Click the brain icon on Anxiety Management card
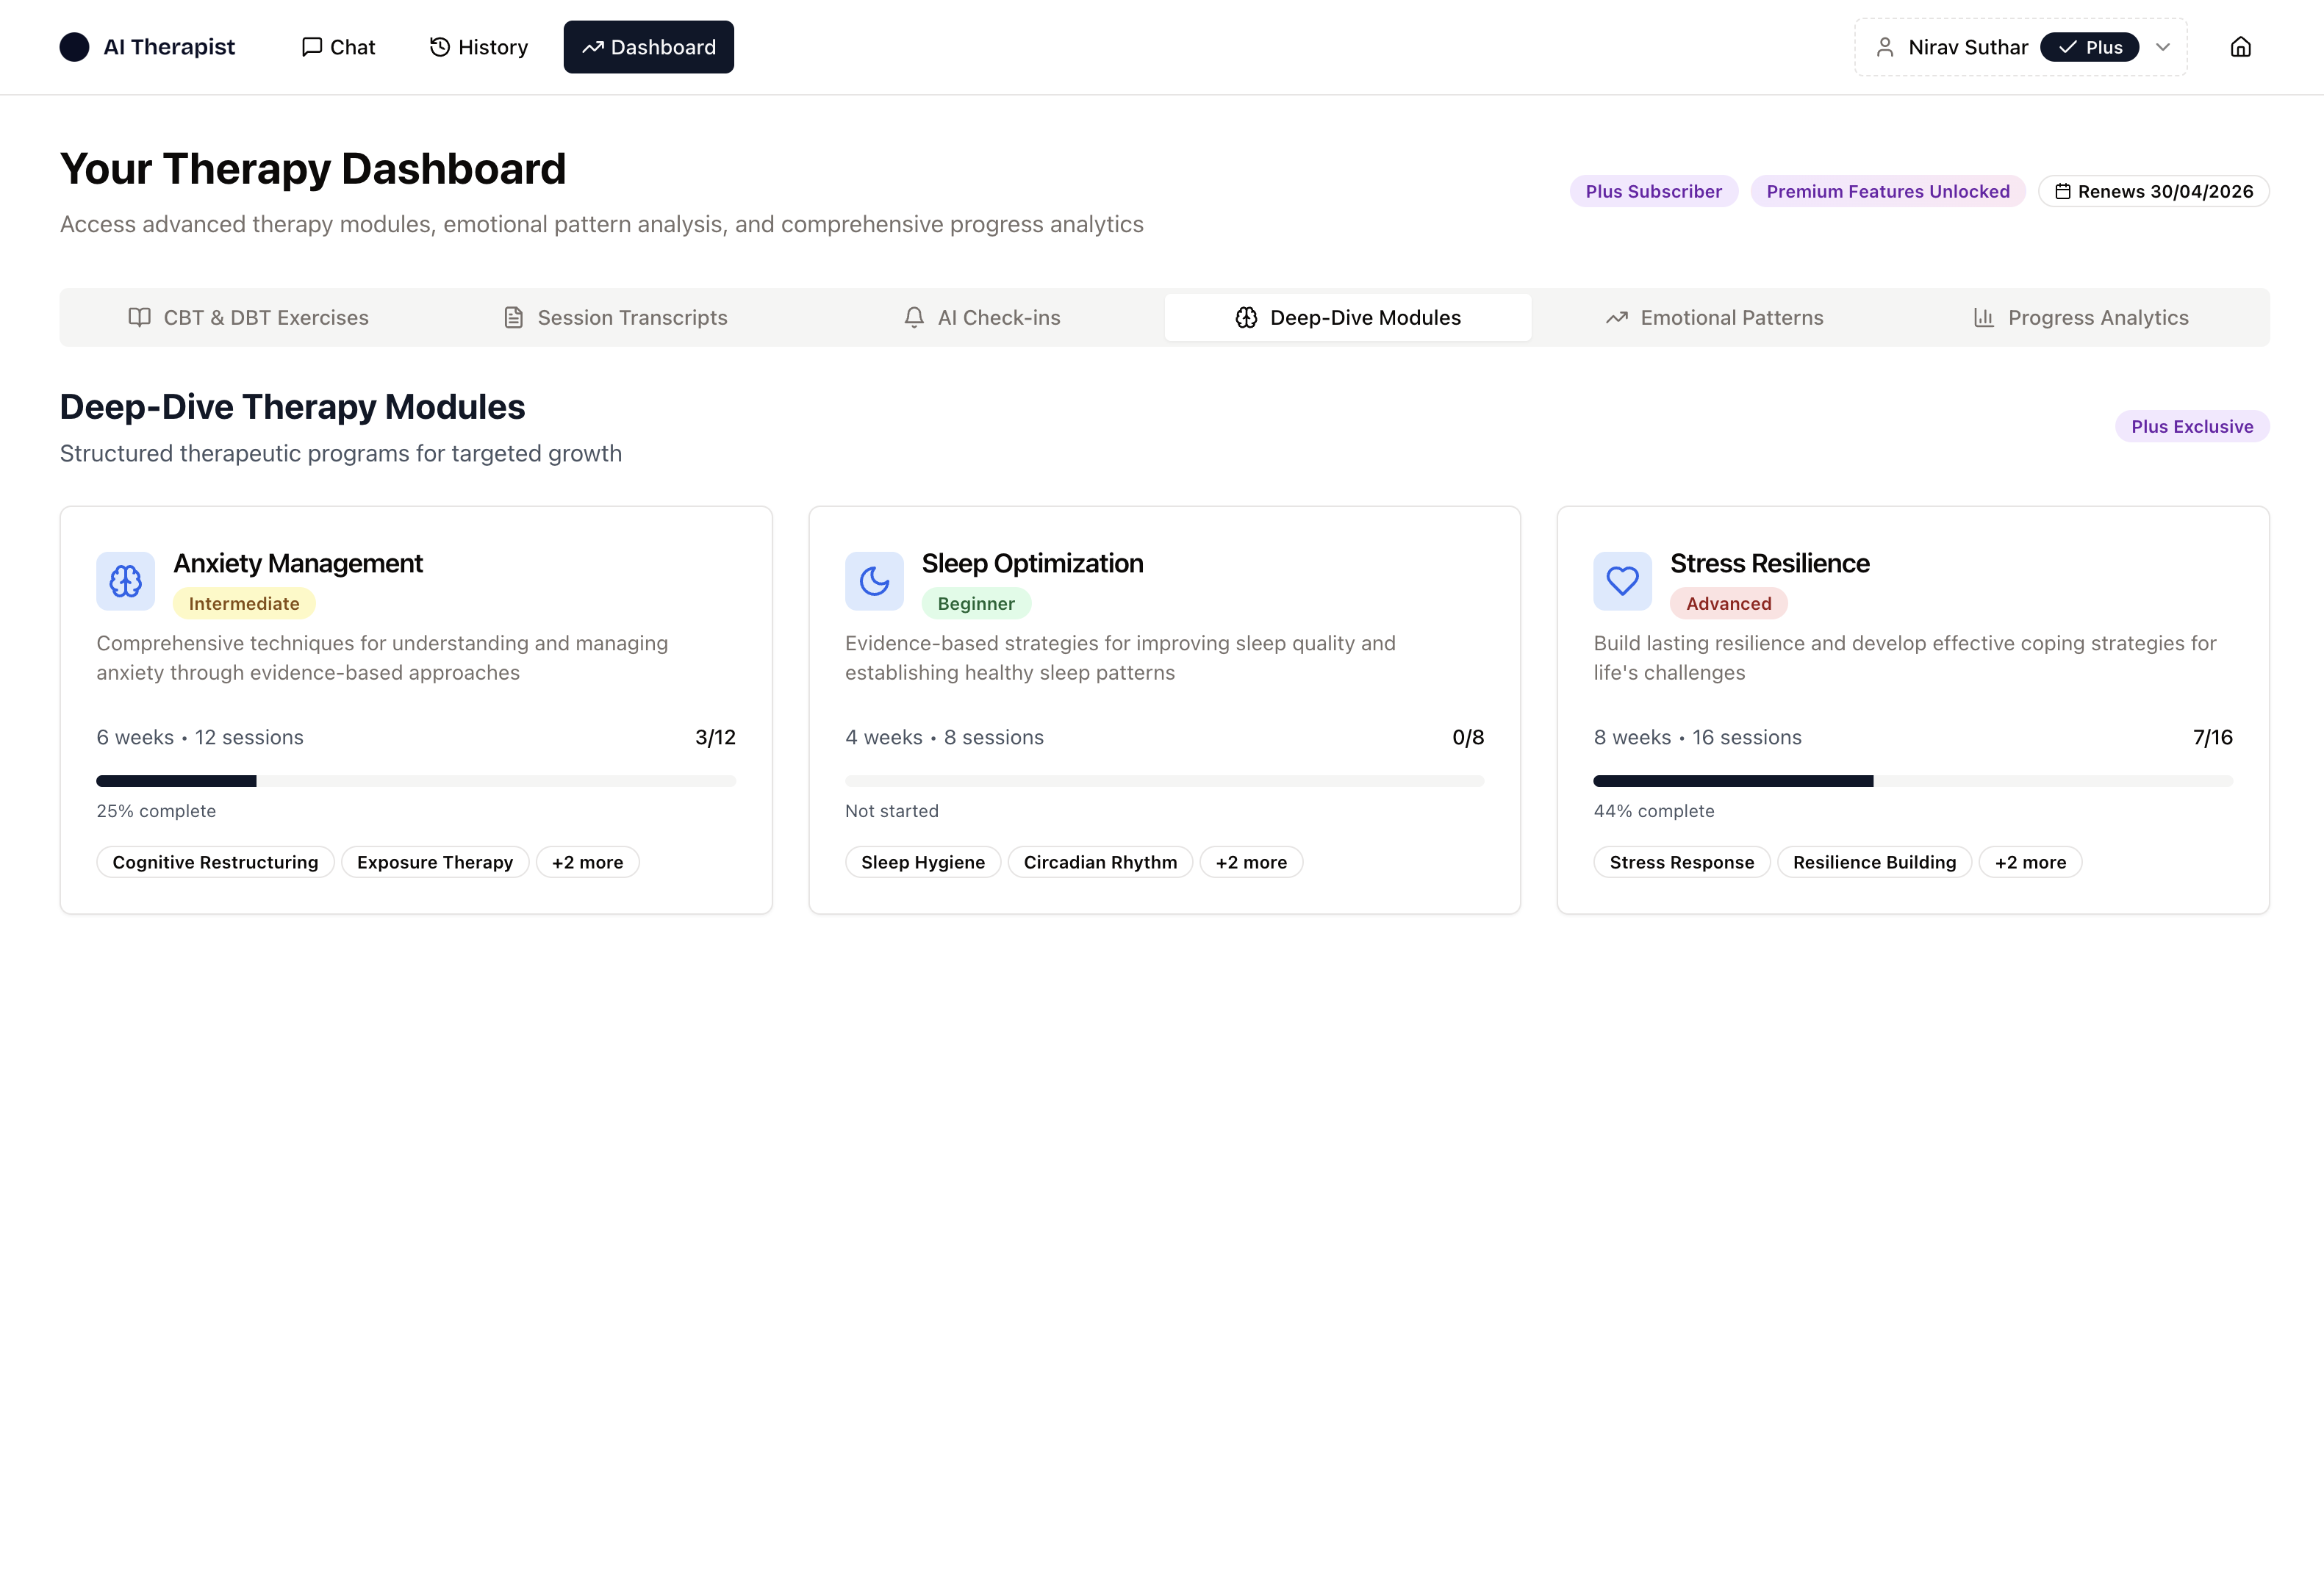 pyautogui.click(x=126, y=581)
